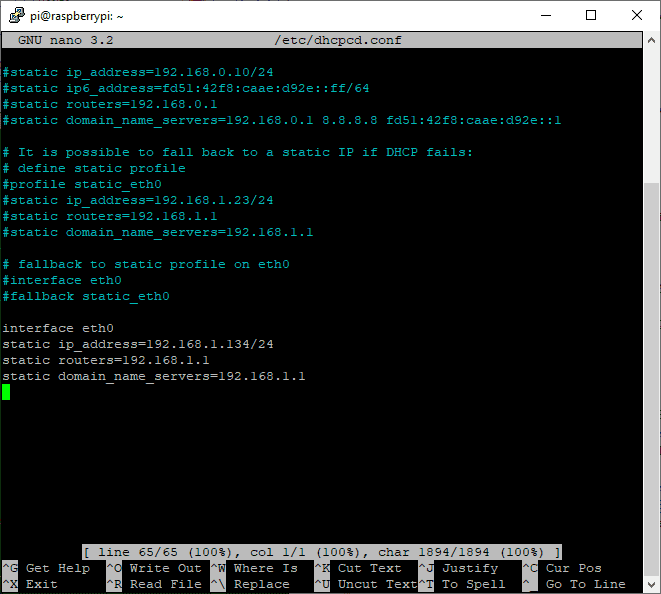Click uncommented 'interface eth0' line

58,328
